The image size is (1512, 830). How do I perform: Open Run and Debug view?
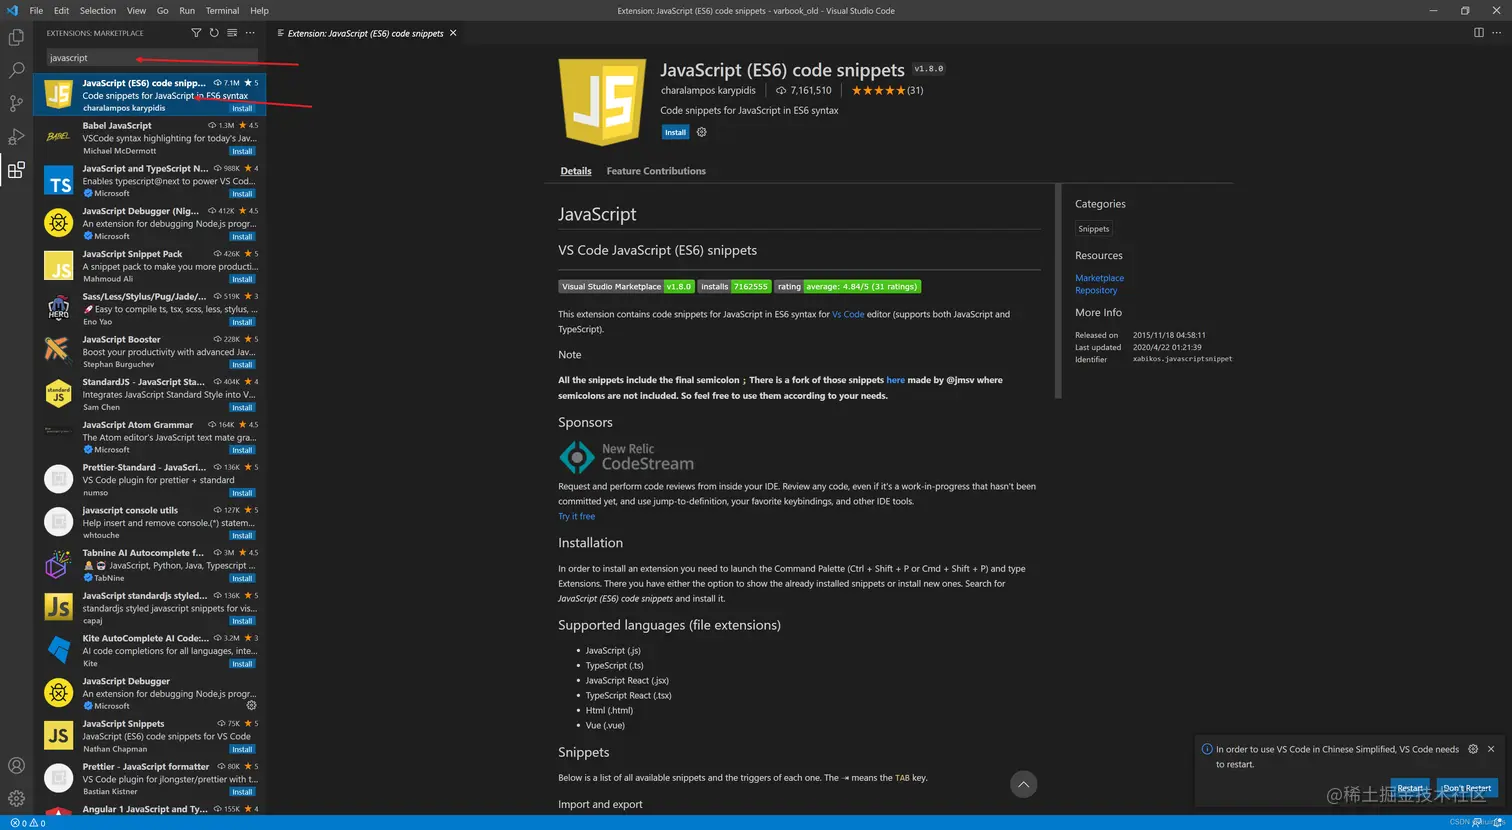16,137
